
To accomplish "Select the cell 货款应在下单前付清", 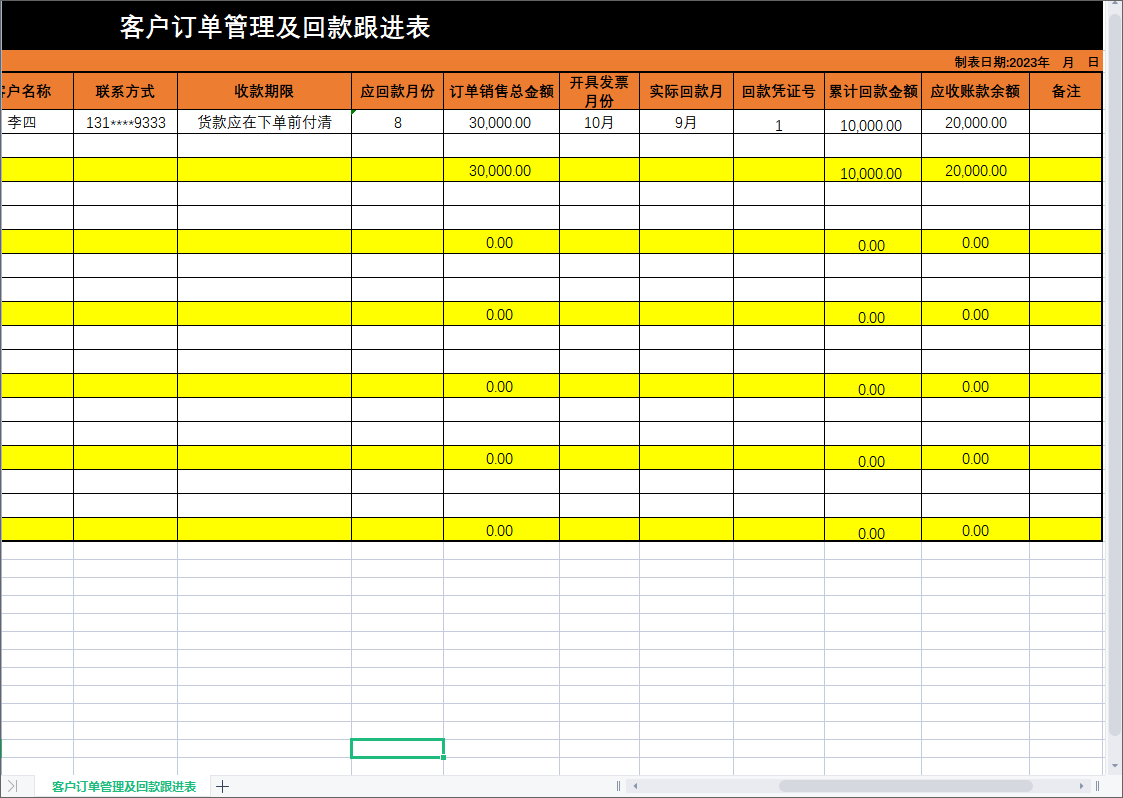I will 264,122.
